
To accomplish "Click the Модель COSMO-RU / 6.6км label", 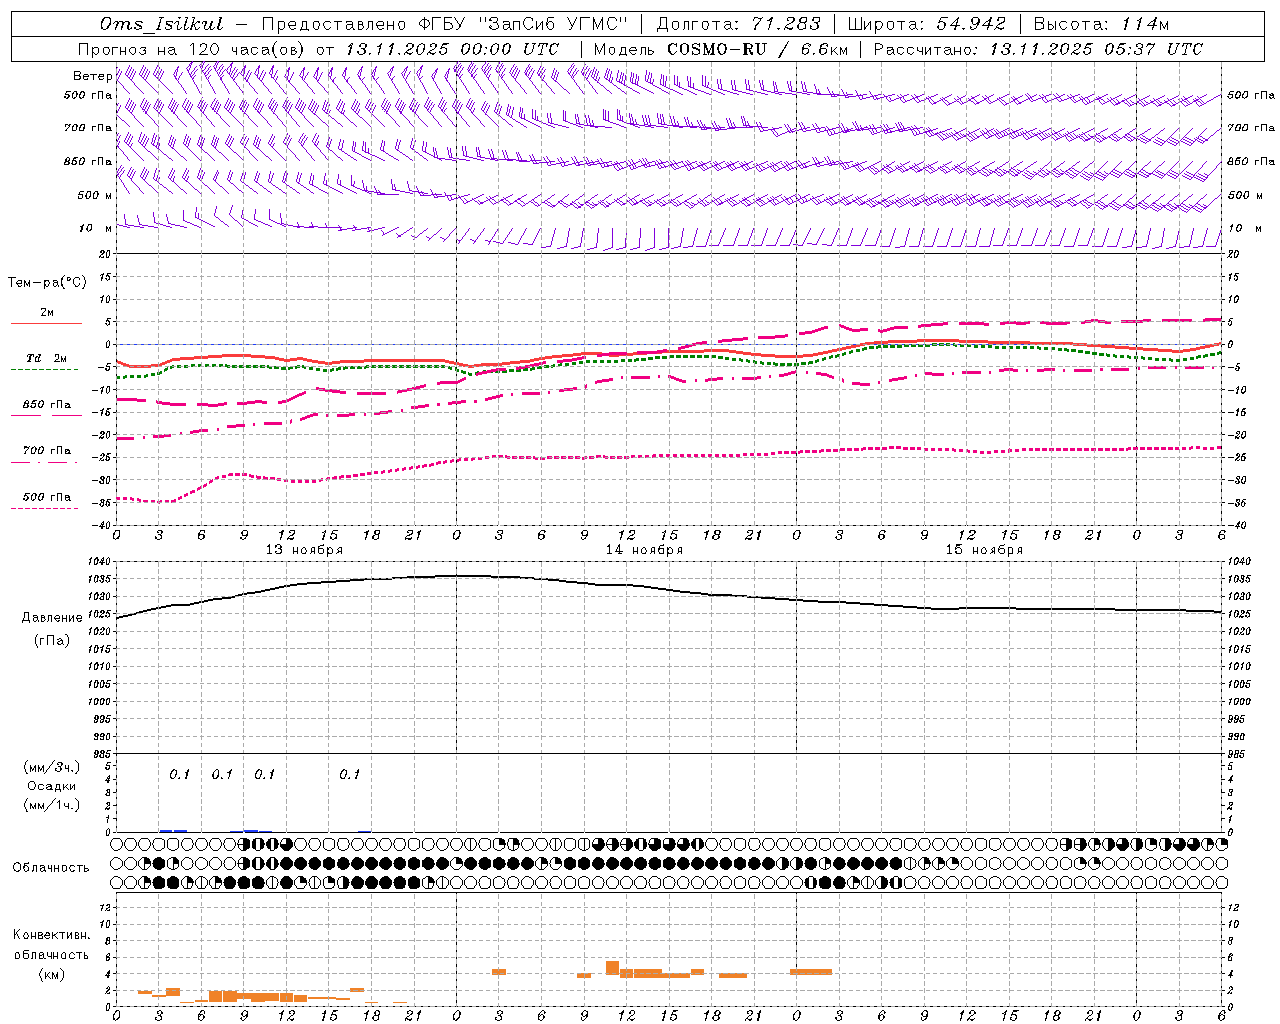I will click(721, 49).
